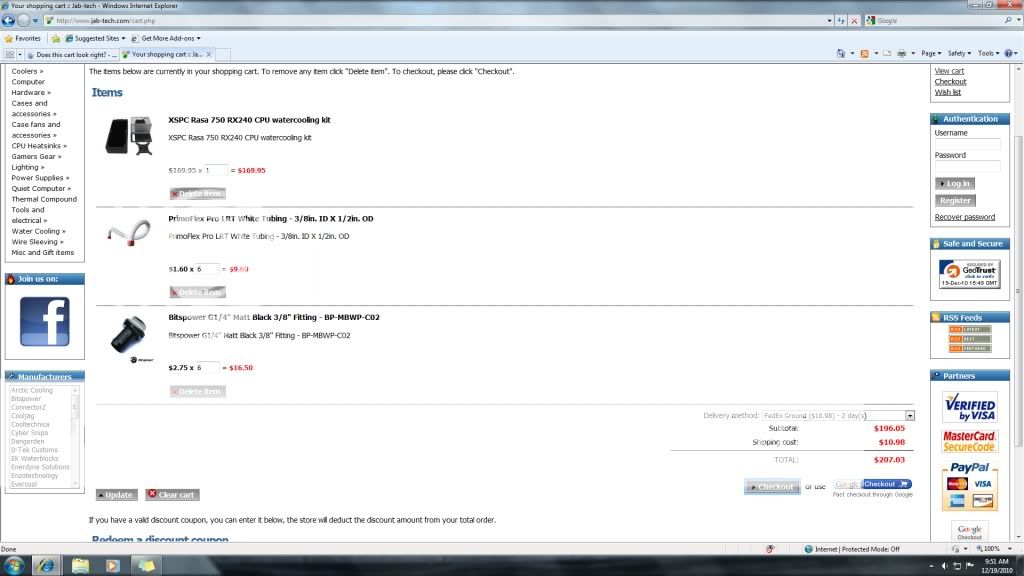Open the Quick Tabs grid icon
The height and width of the screenshot is (576, 1024).
(x=10, y=54)
